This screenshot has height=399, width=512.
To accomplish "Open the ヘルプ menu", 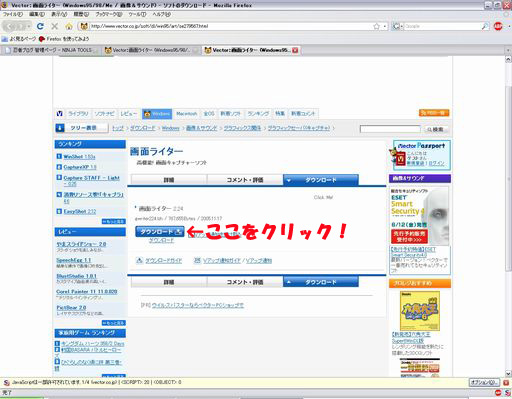I will point(162,14).
